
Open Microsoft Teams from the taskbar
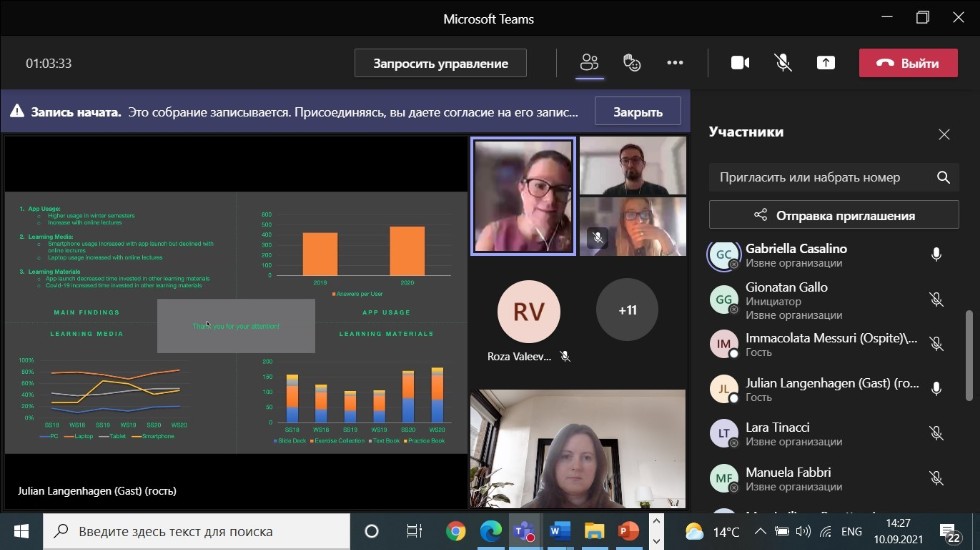coord(524,531)
